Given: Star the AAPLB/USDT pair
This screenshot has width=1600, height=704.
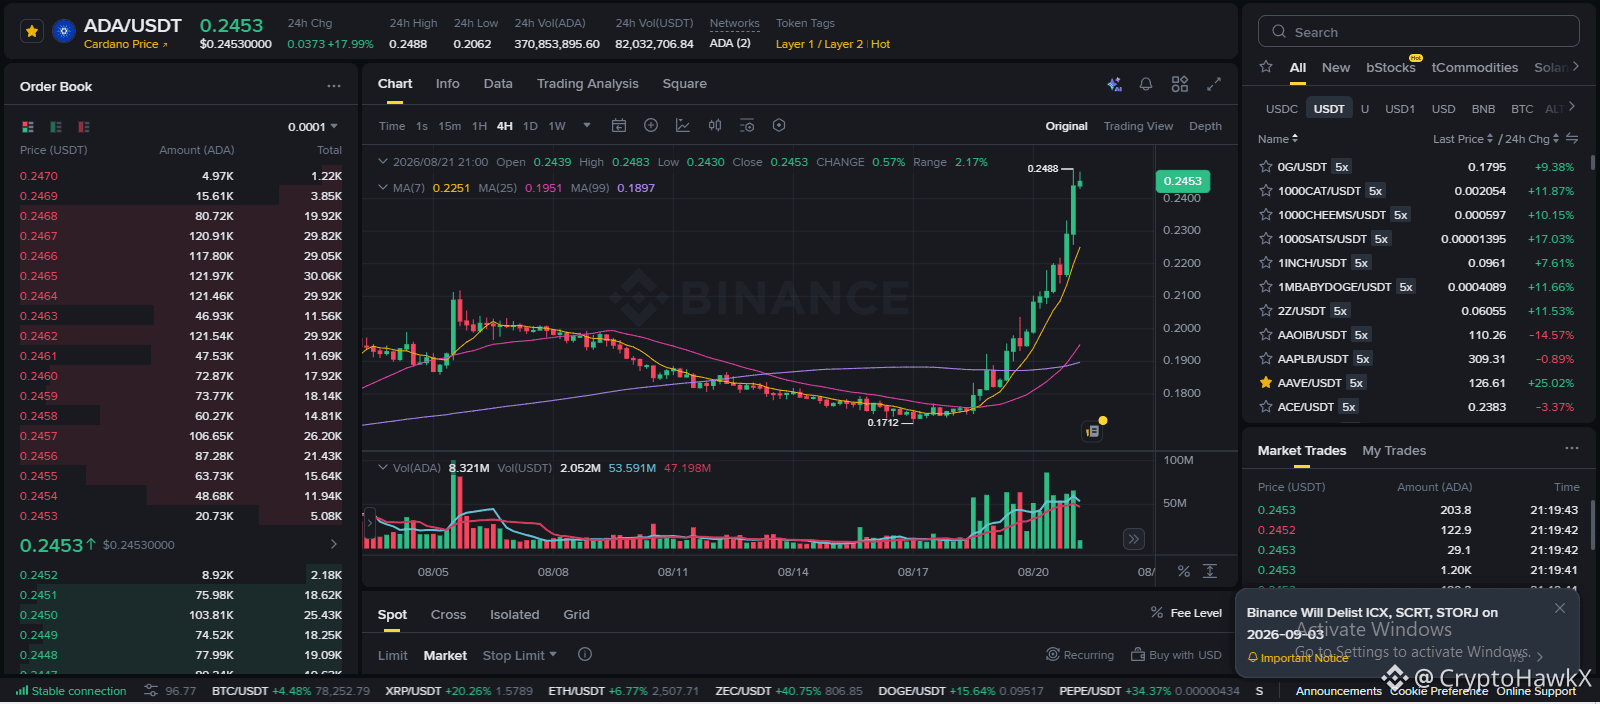Looking at the screenshot, I should click(x=1266, y=359).
